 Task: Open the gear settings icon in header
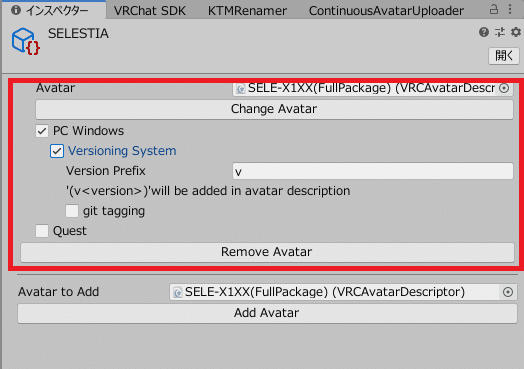pos(516,32)
